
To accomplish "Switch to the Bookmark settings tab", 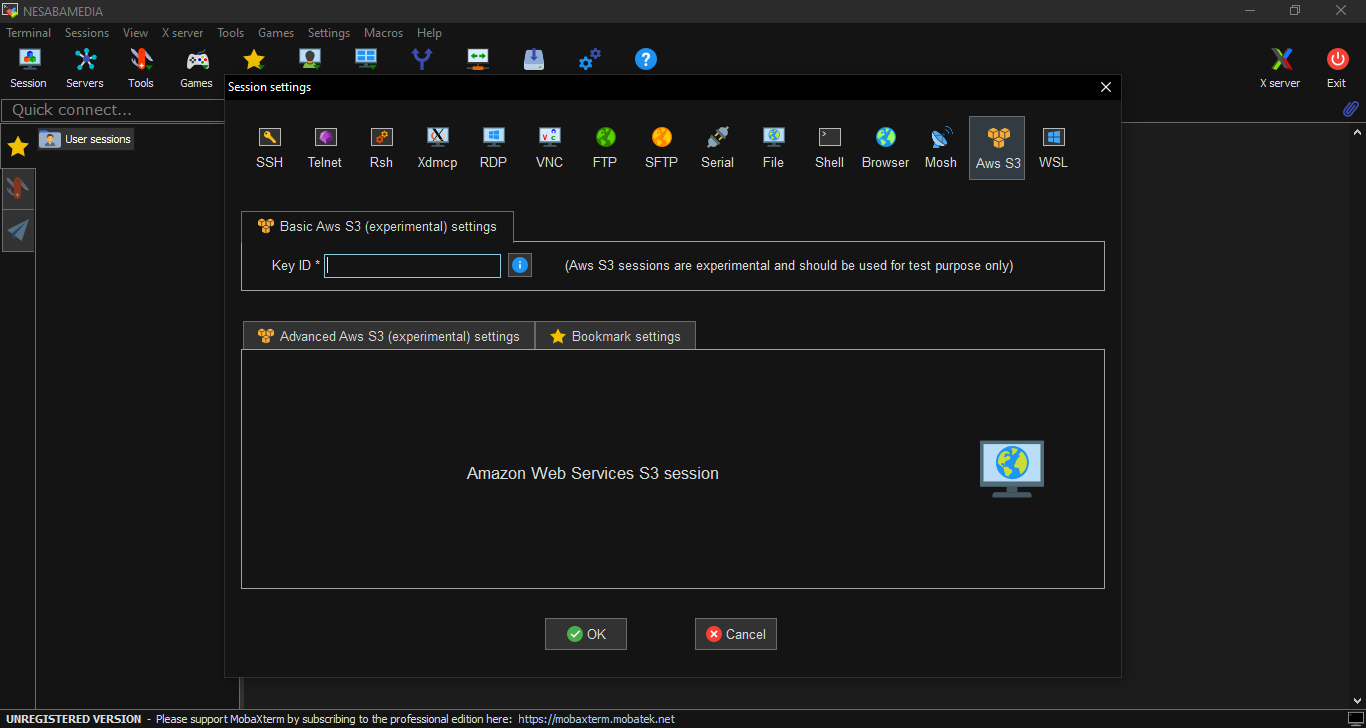I will [x=615, y=336].
